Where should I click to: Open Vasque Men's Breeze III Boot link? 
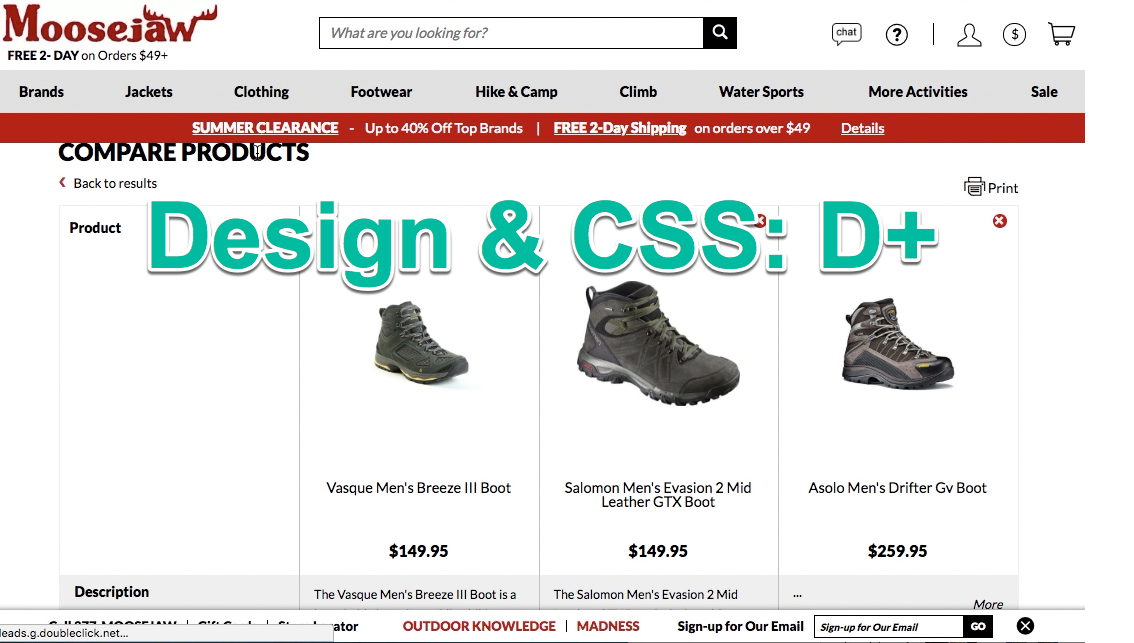(418, 487)
